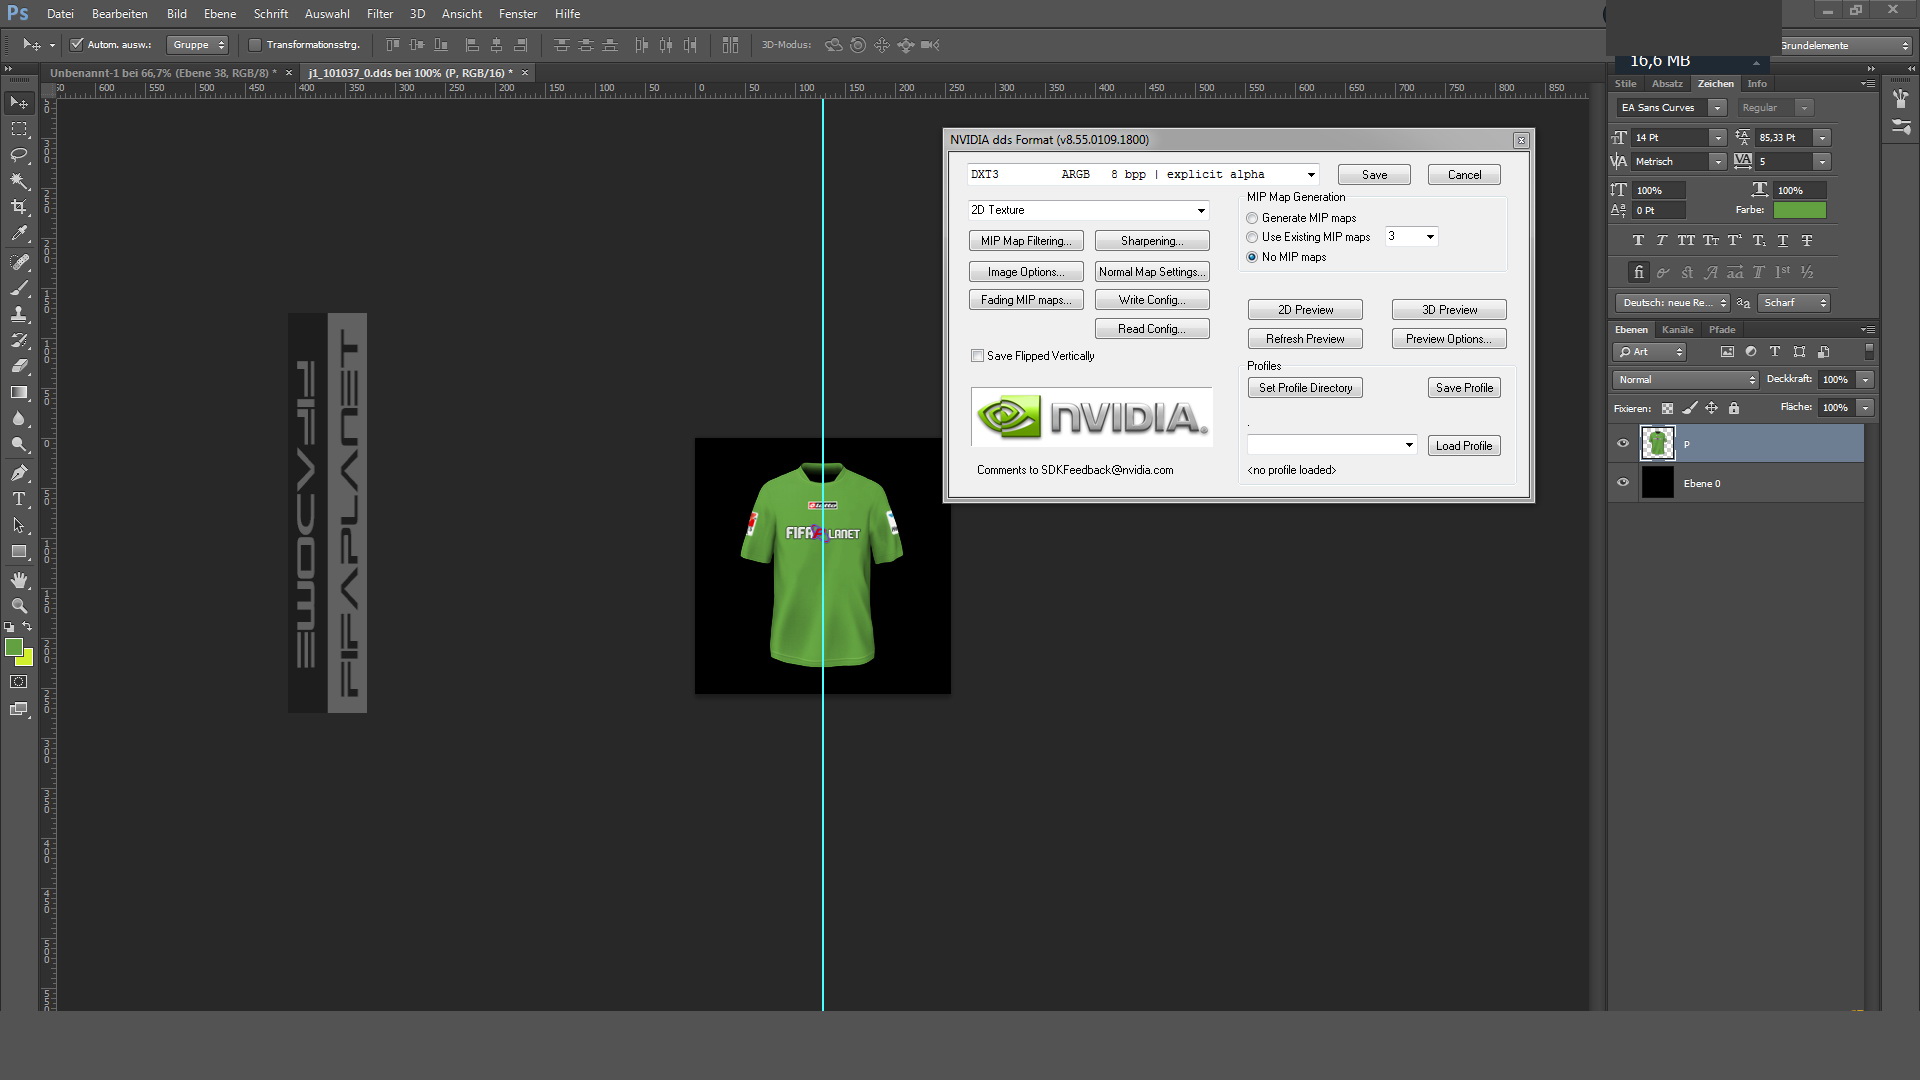Select the Eyedropper tool
This screenshot has width=1920, height=1080.
click(19, 234)
